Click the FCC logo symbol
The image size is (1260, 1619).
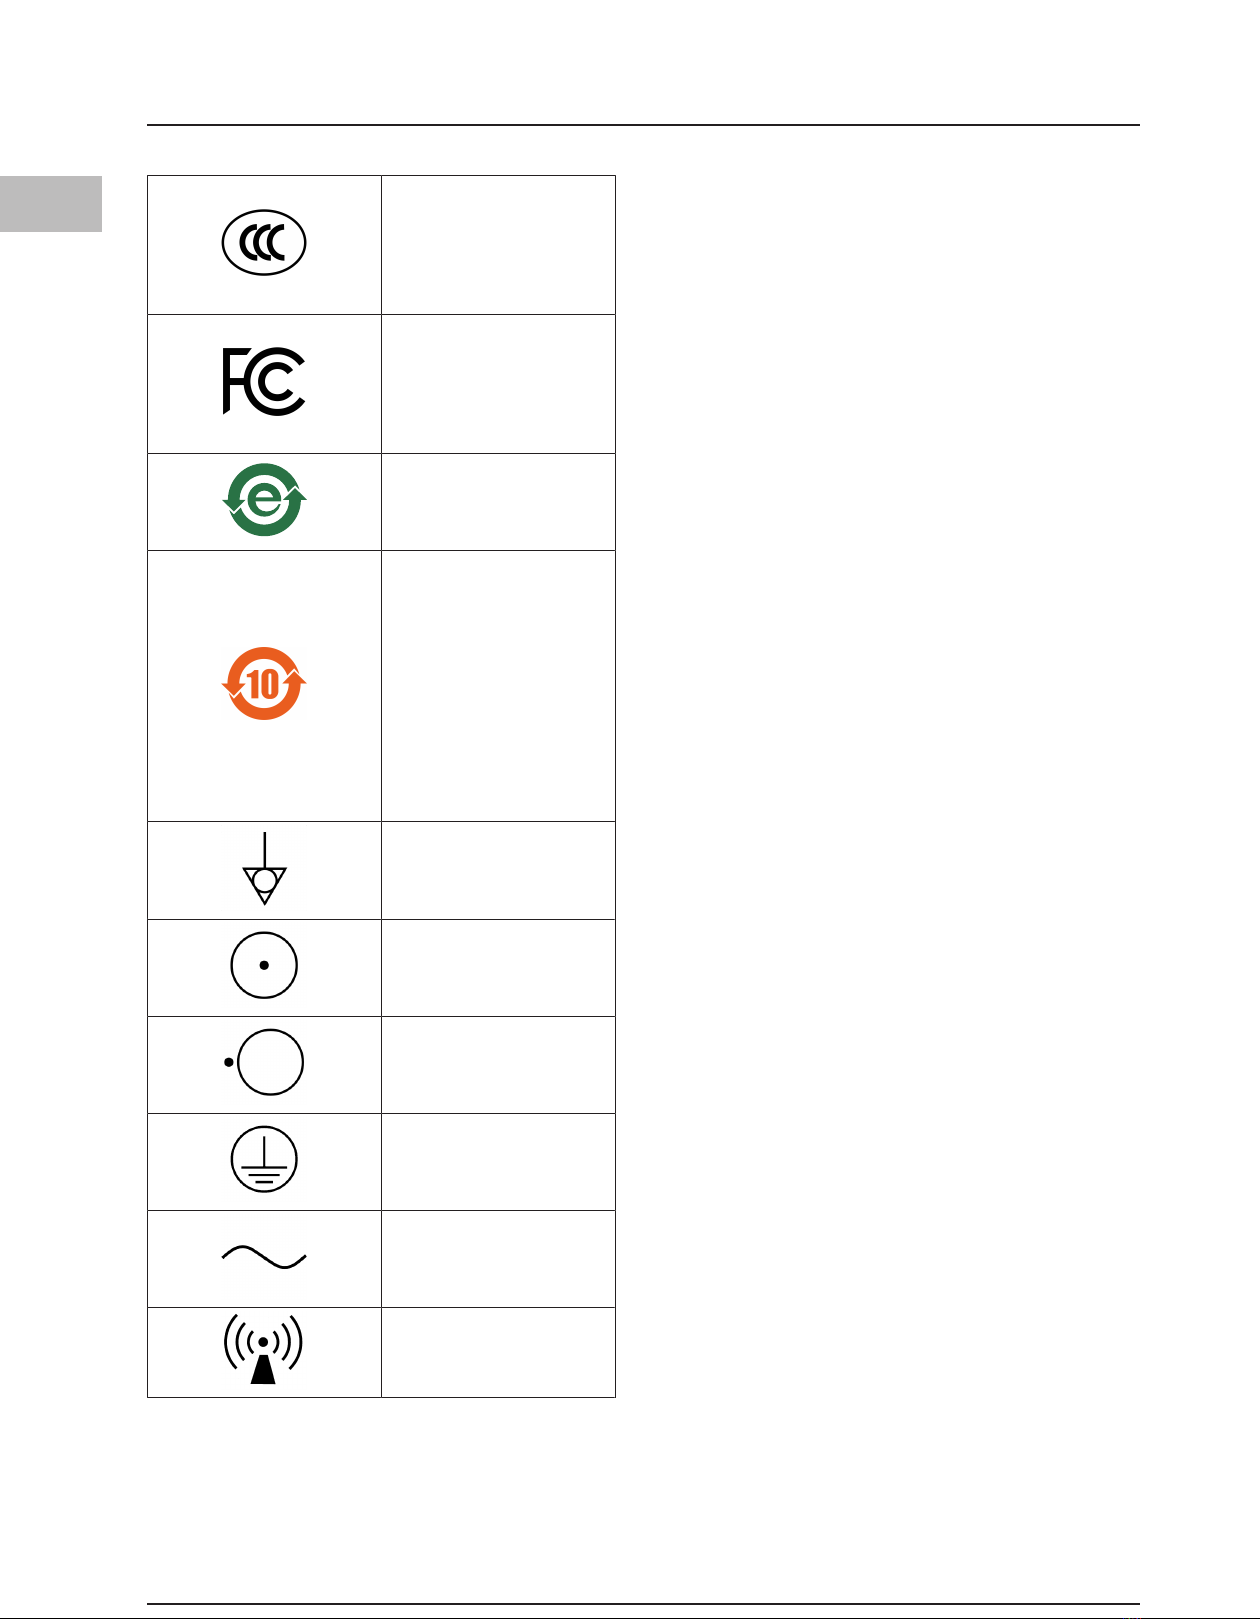pos(264,381)
